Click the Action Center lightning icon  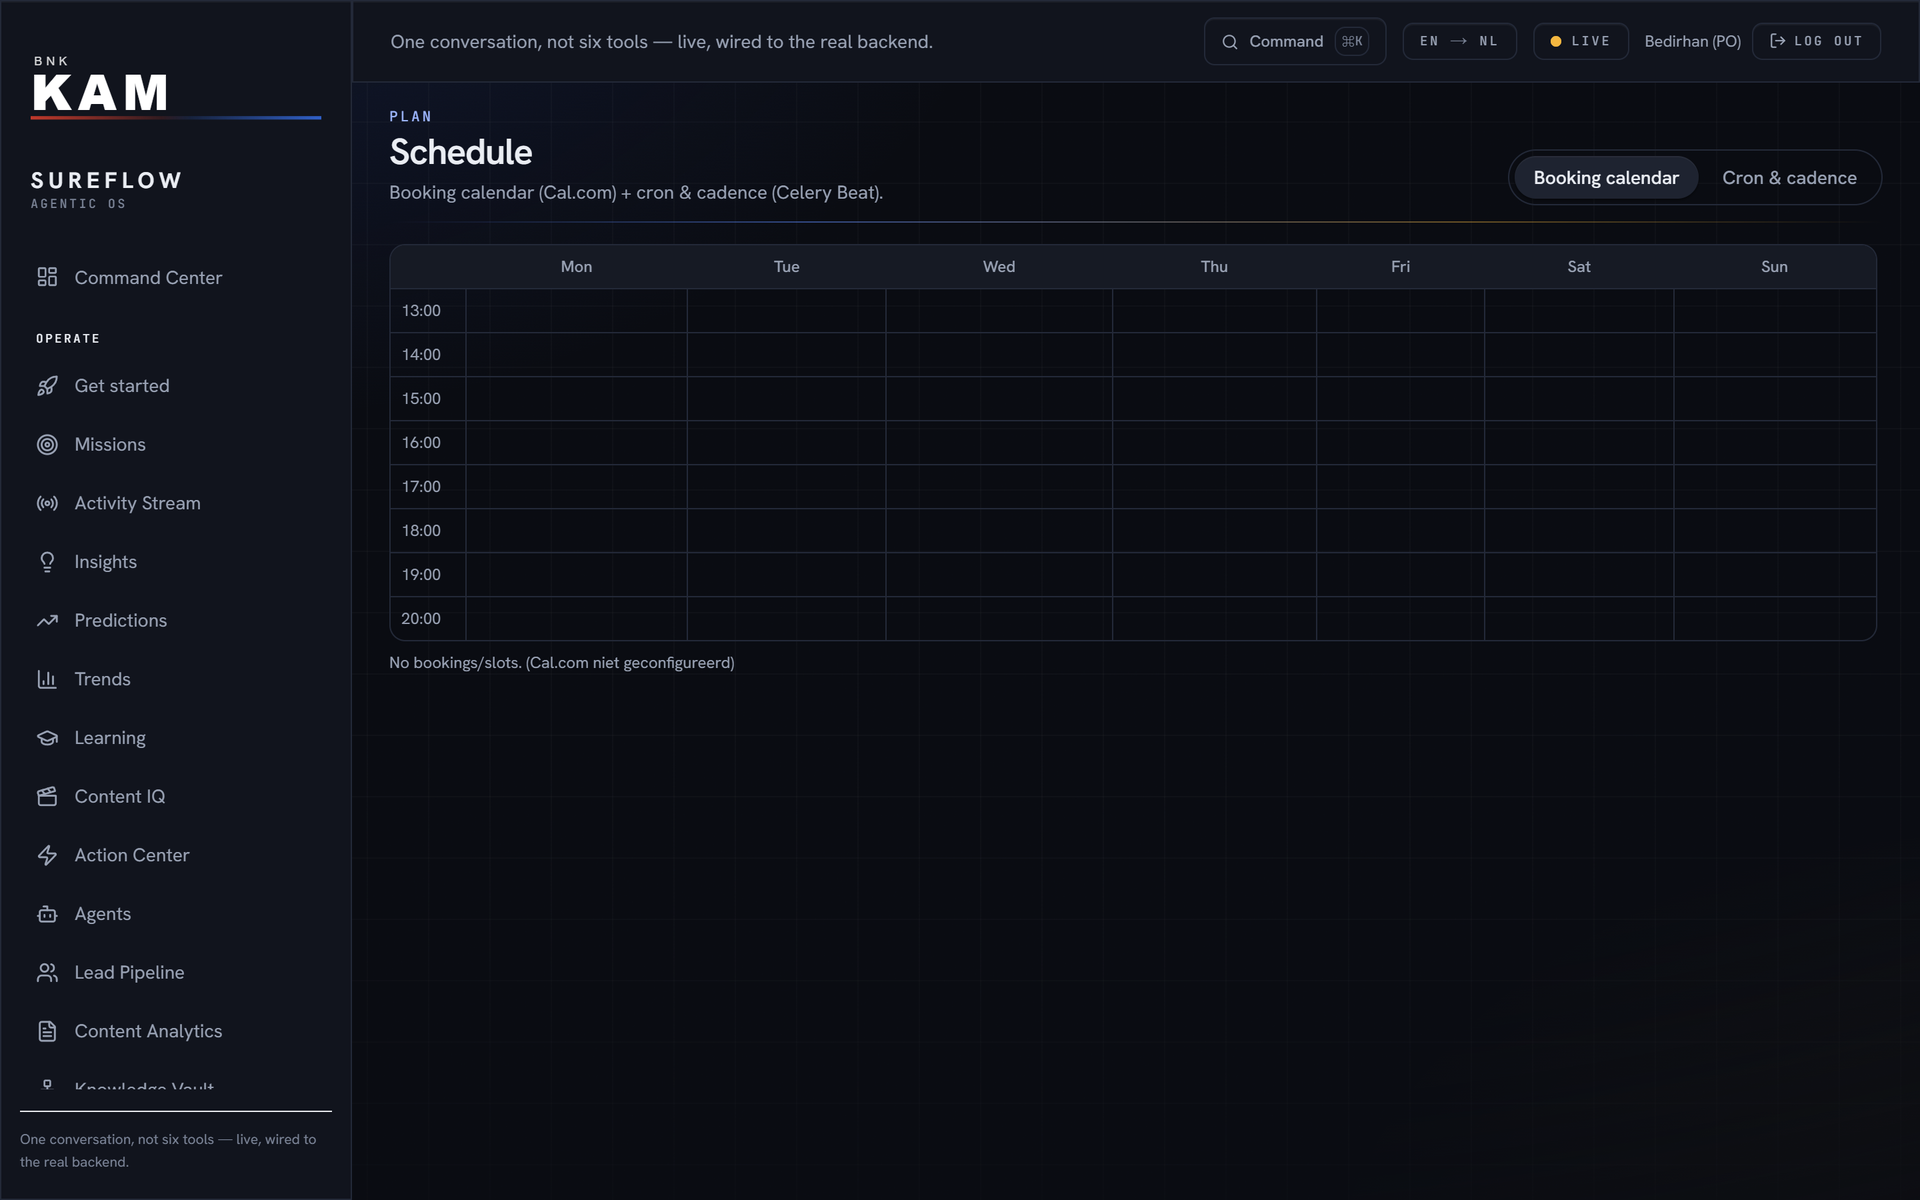47,855
